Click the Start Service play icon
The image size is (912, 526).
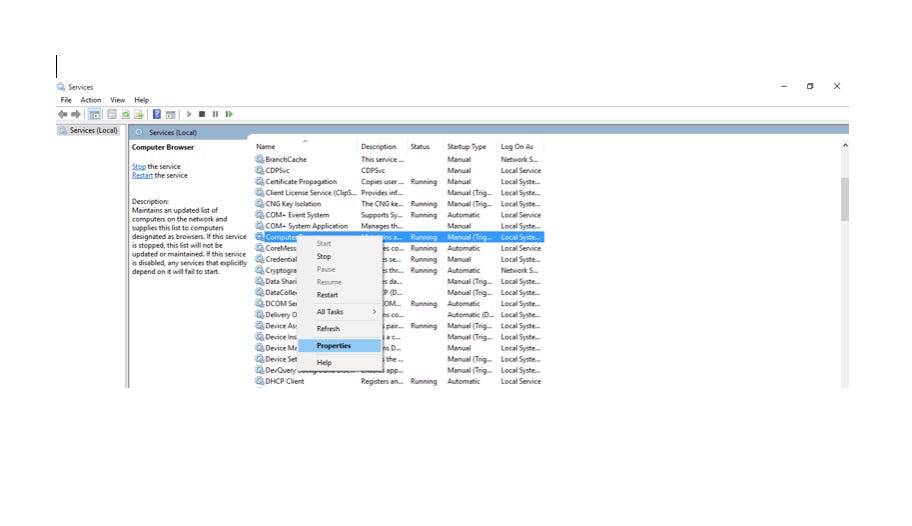click(189, 115)
